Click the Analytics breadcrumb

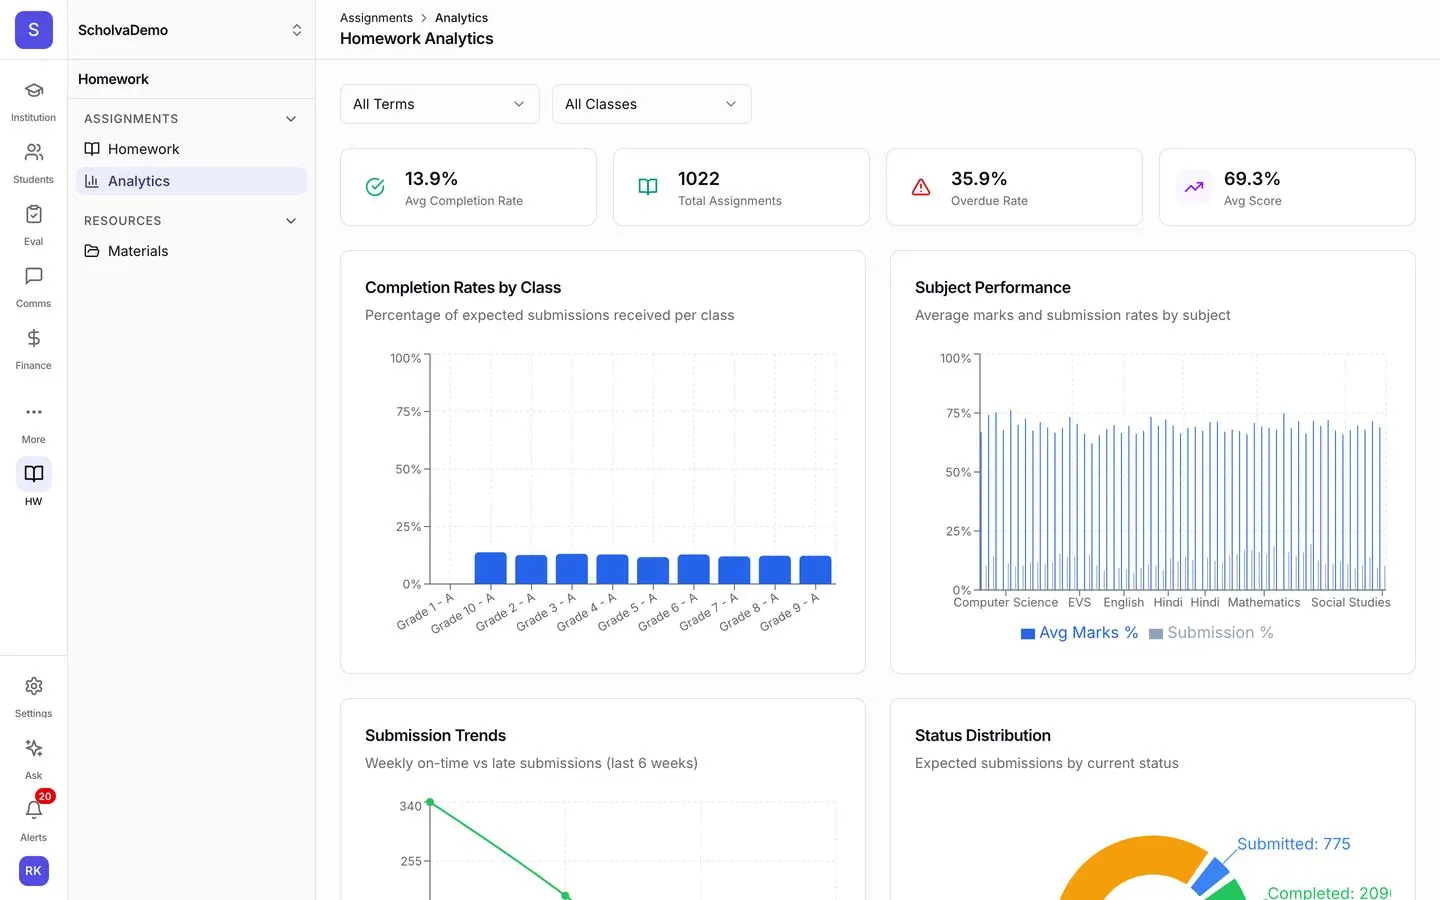tap(461, 18)
